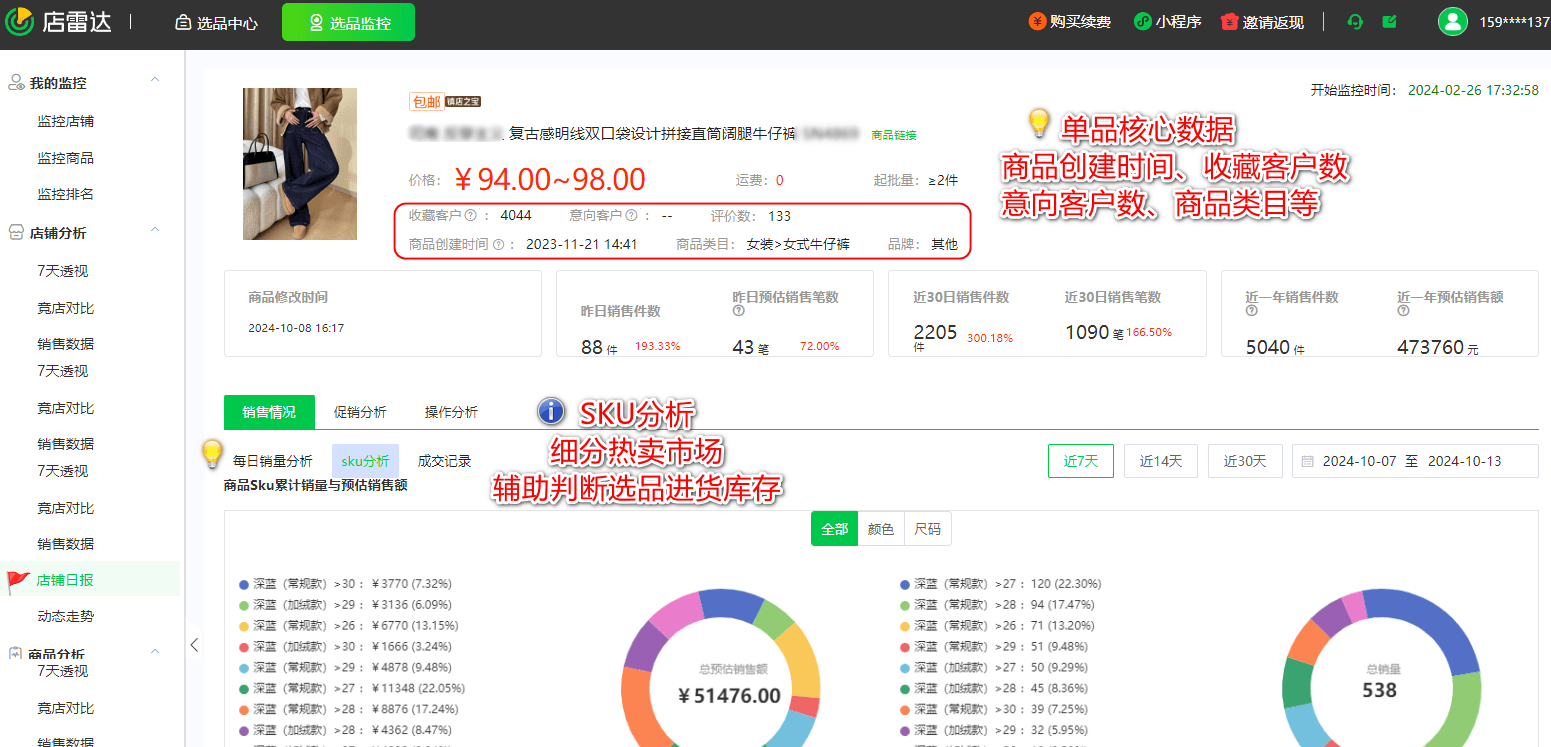Click the calendar icon in date range
Screen dimensions: 1551x747
1307,462
